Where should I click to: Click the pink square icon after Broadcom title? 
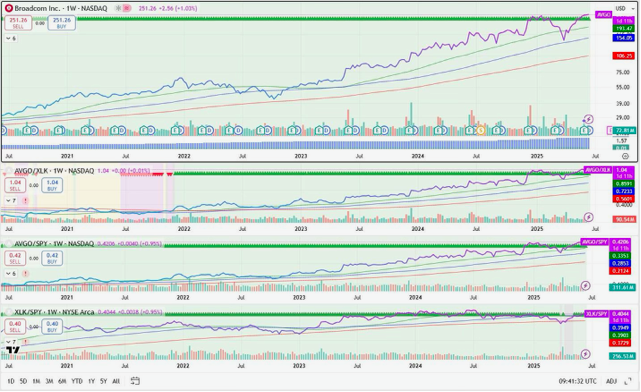click(127, 8)
